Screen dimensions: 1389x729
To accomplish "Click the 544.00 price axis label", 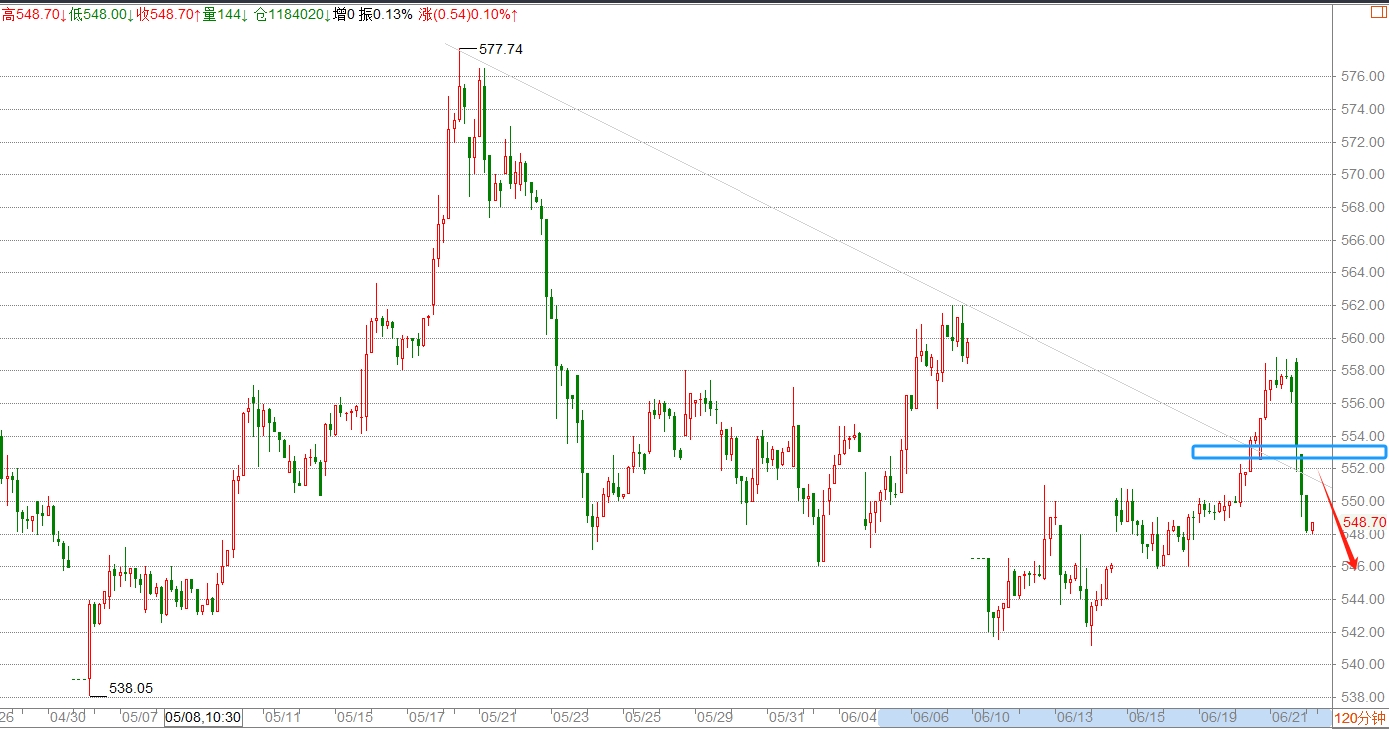I will (1363, 599).
